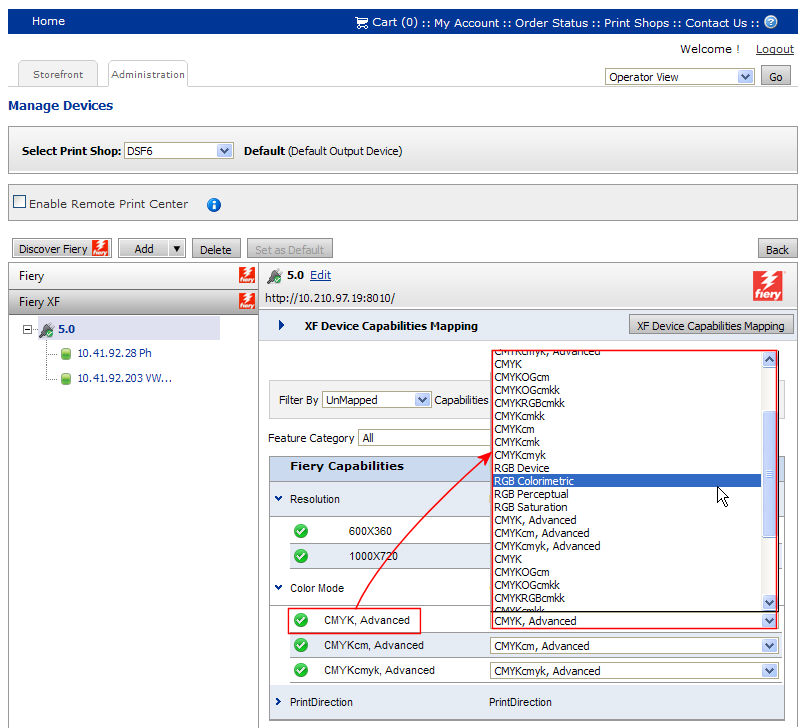Open the help question mark icon
The image size is (805, 728).
[x=771, y=22]
